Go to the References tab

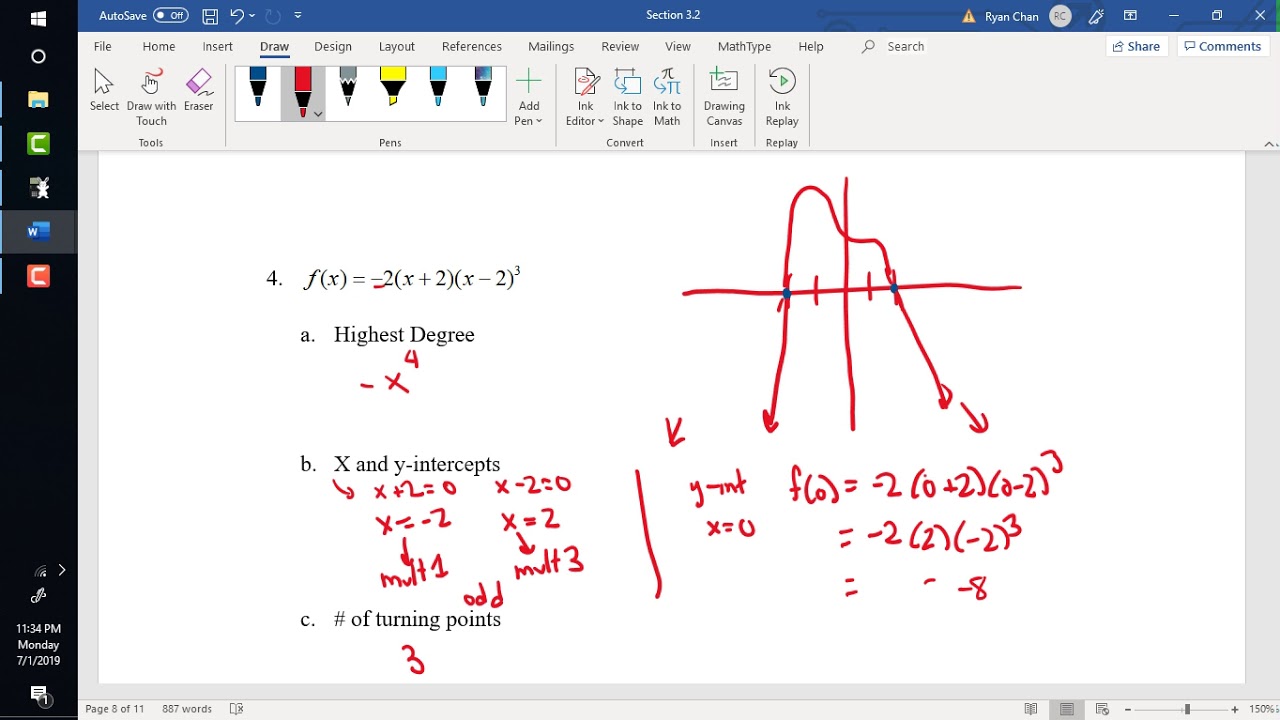tap(472, 46)
